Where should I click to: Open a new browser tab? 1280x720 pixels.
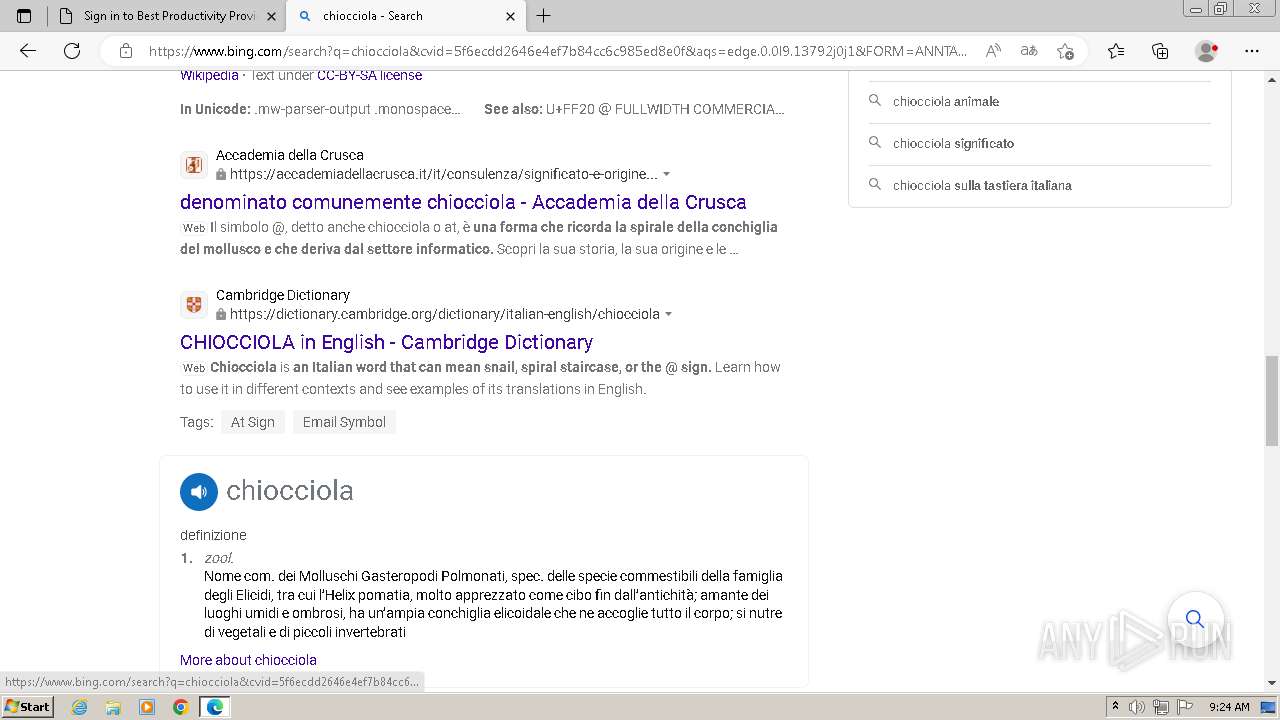[x=544, y=16]
